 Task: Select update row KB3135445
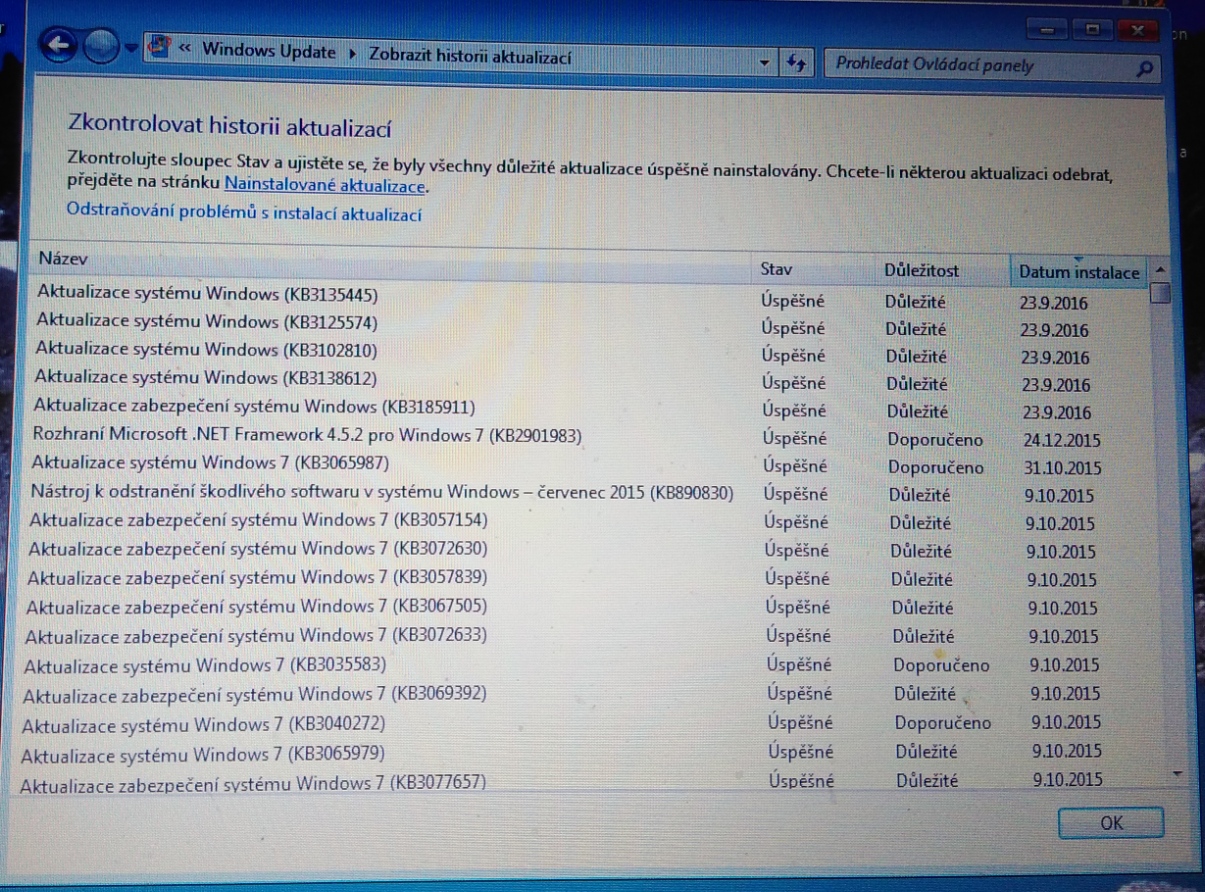[x=590, y=297]
